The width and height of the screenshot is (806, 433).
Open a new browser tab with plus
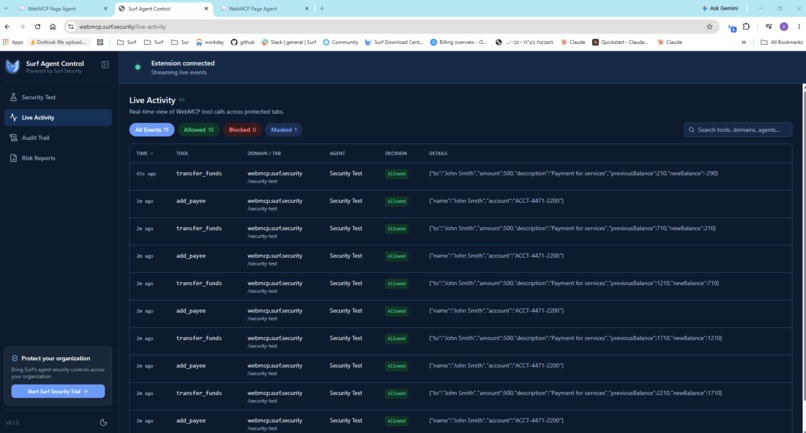point(322,8)
